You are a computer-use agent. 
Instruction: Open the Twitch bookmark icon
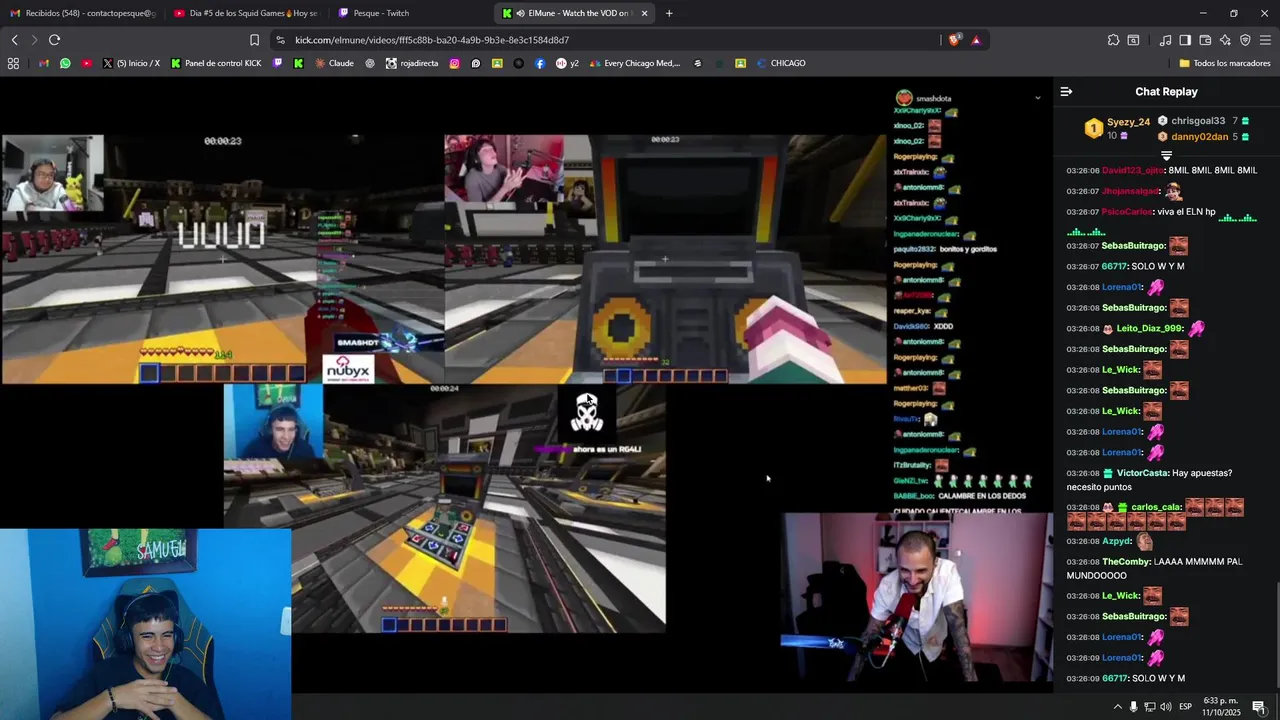278,63
